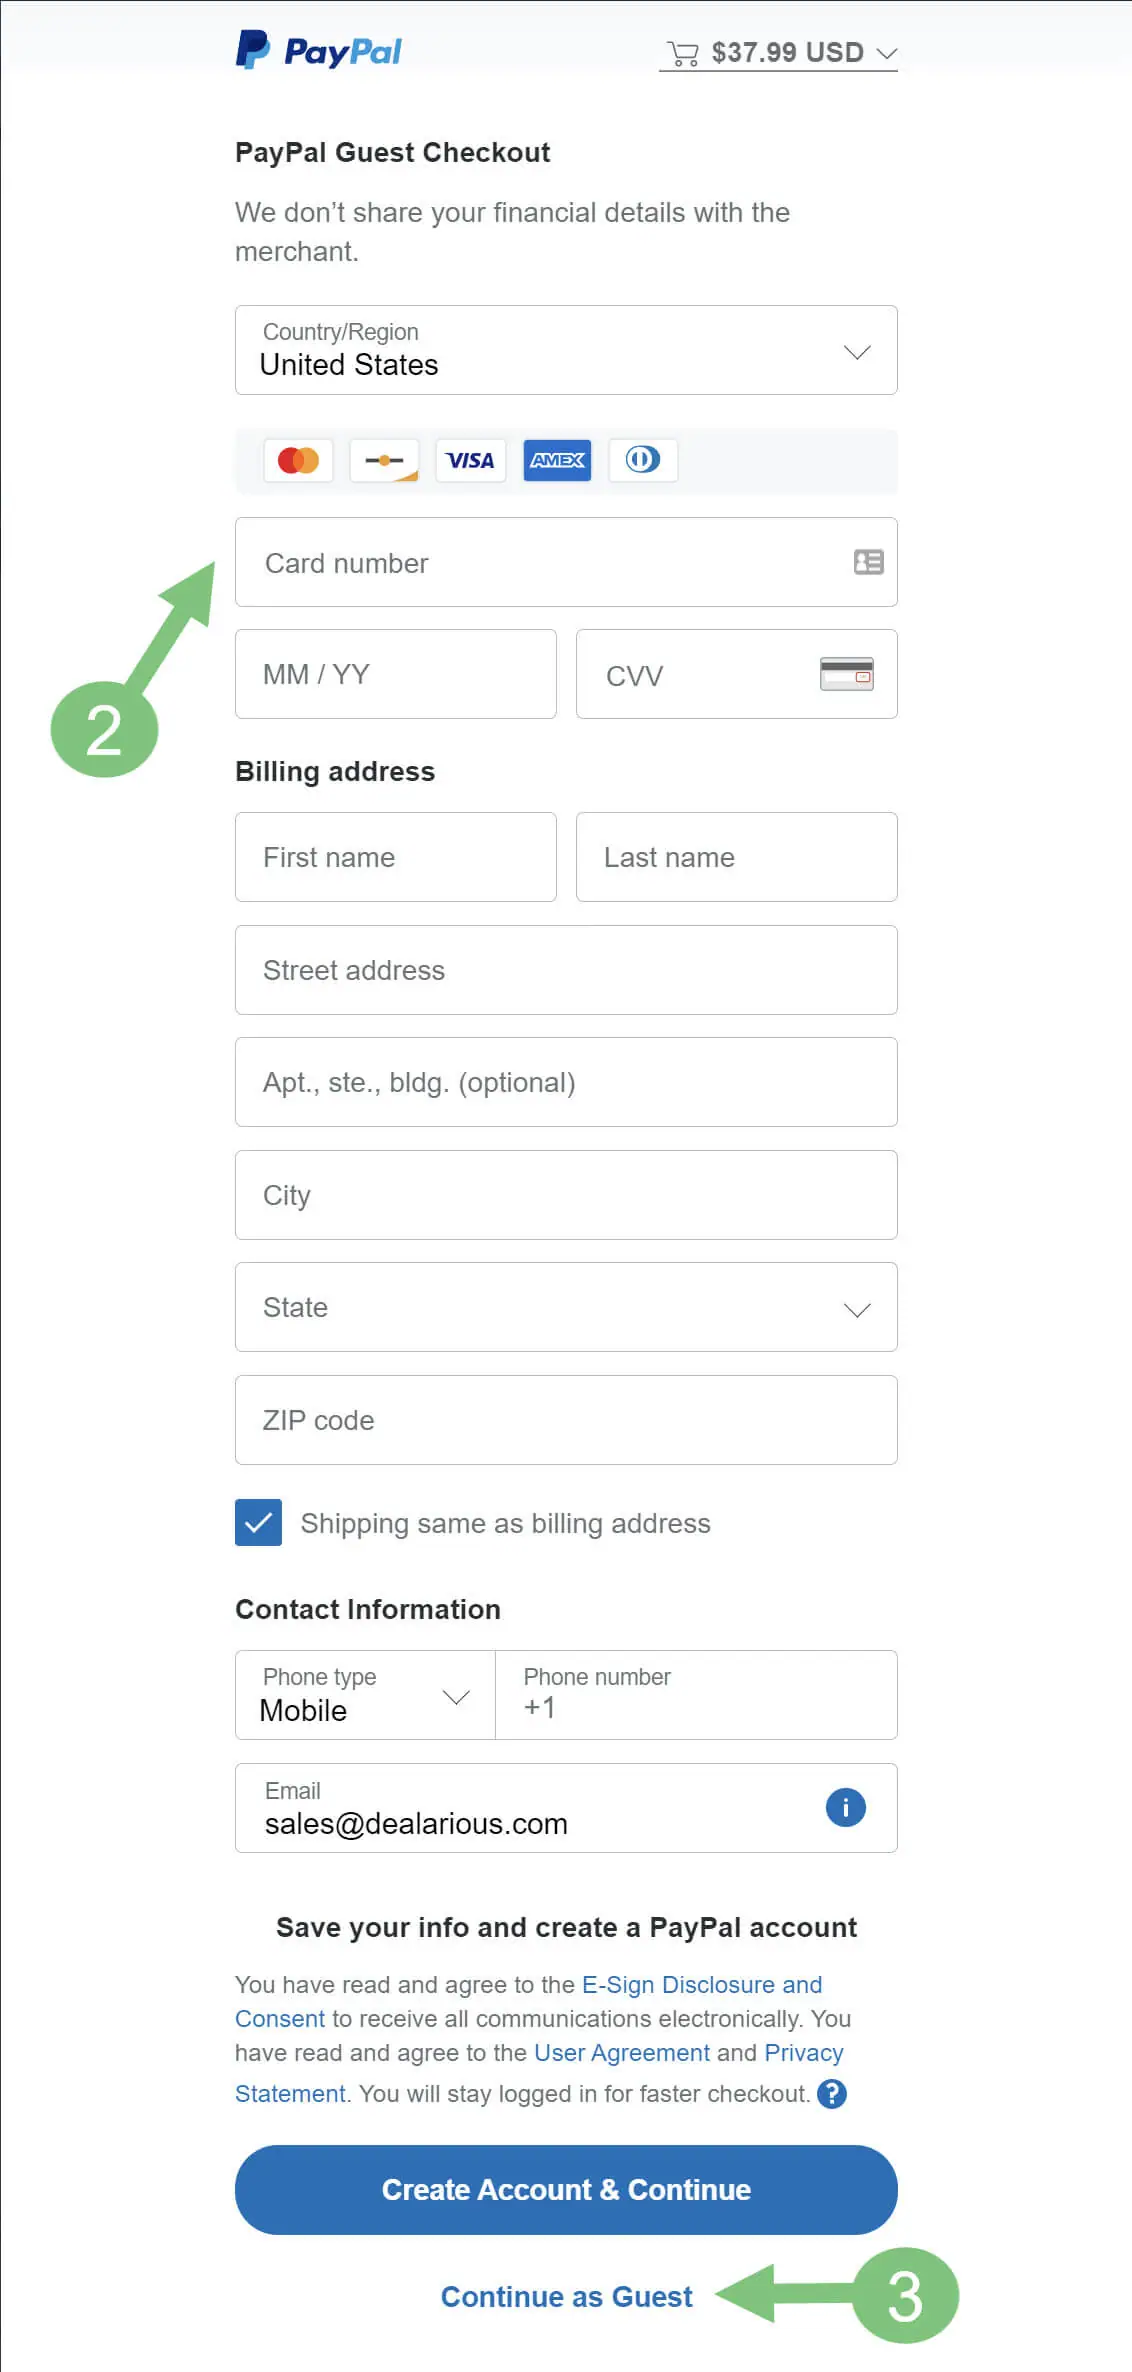Viewport: 1132px width, 2372px height.
Task: Click the Visa card icon
Action: (x=470, y=460)
